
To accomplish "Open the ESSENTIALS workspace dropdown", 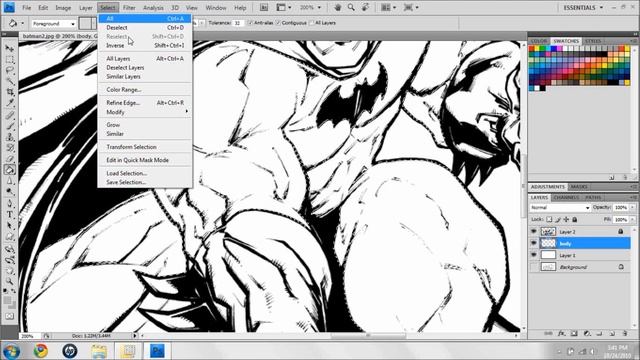I will (x=583, y=7).
